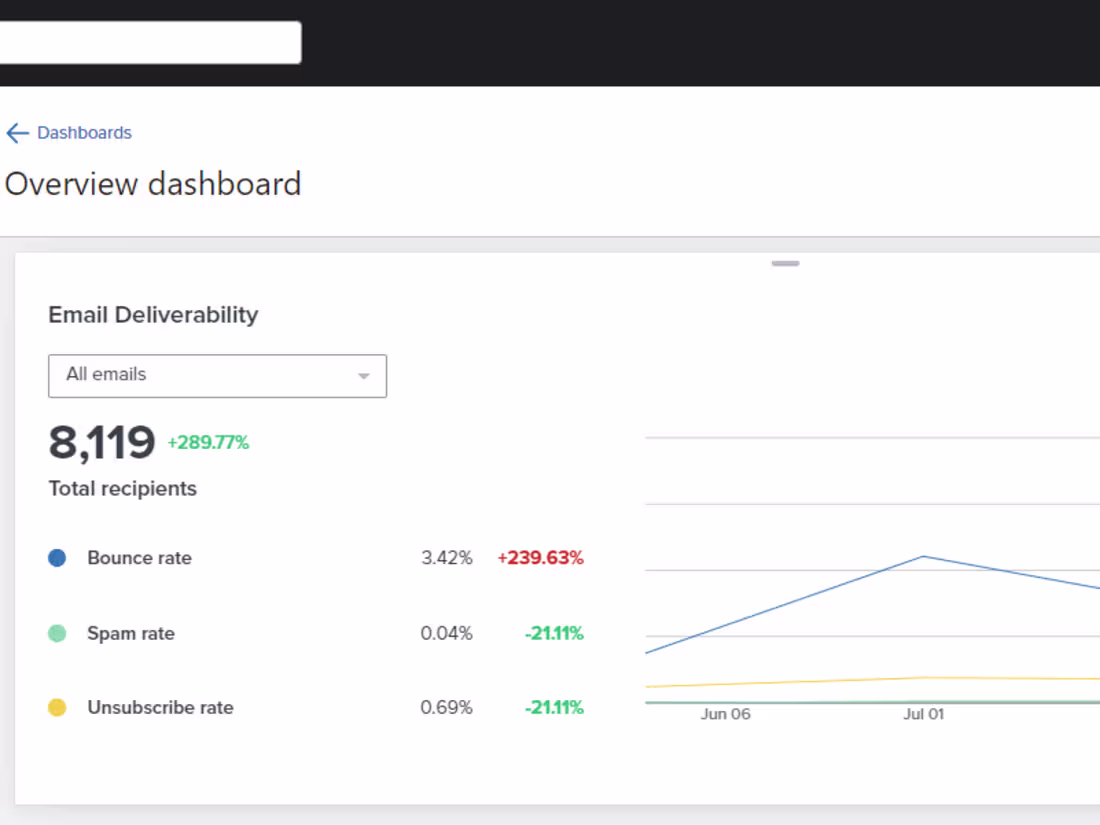Select the Spam rate label
Screen dimensions: 1100x825
tap(131, 633)
